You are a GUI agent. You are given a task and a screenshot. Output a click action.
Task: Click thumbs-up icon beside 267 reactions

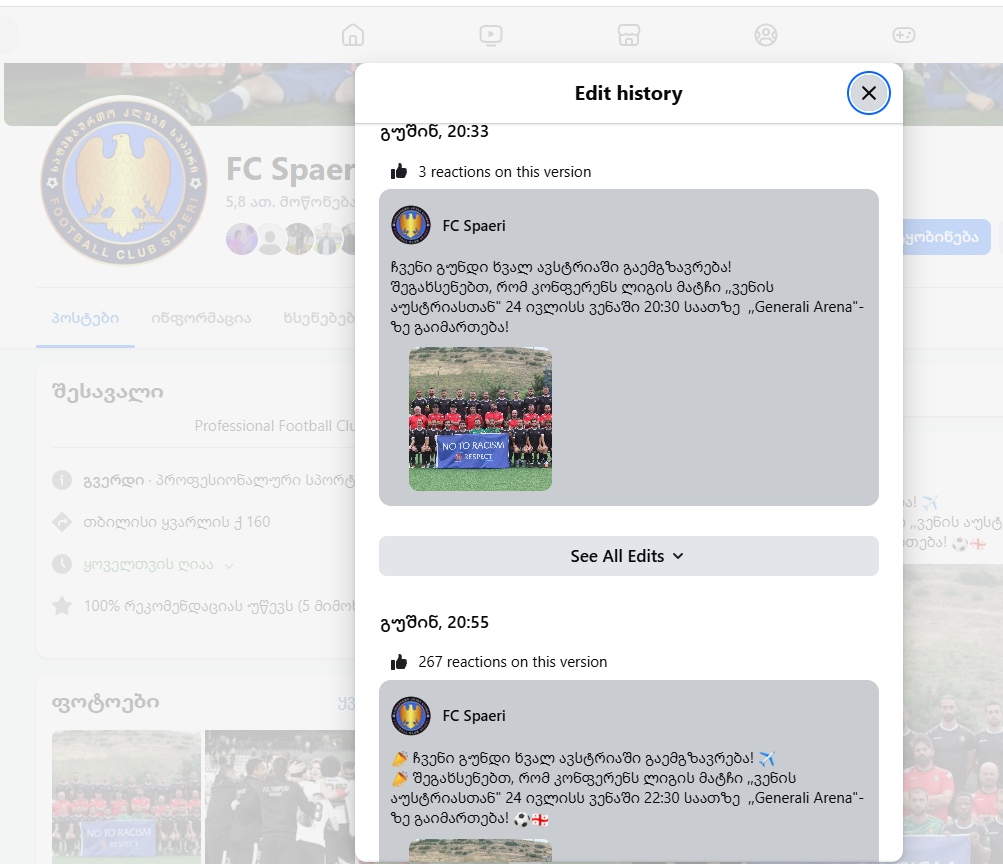tap(399, 662)
